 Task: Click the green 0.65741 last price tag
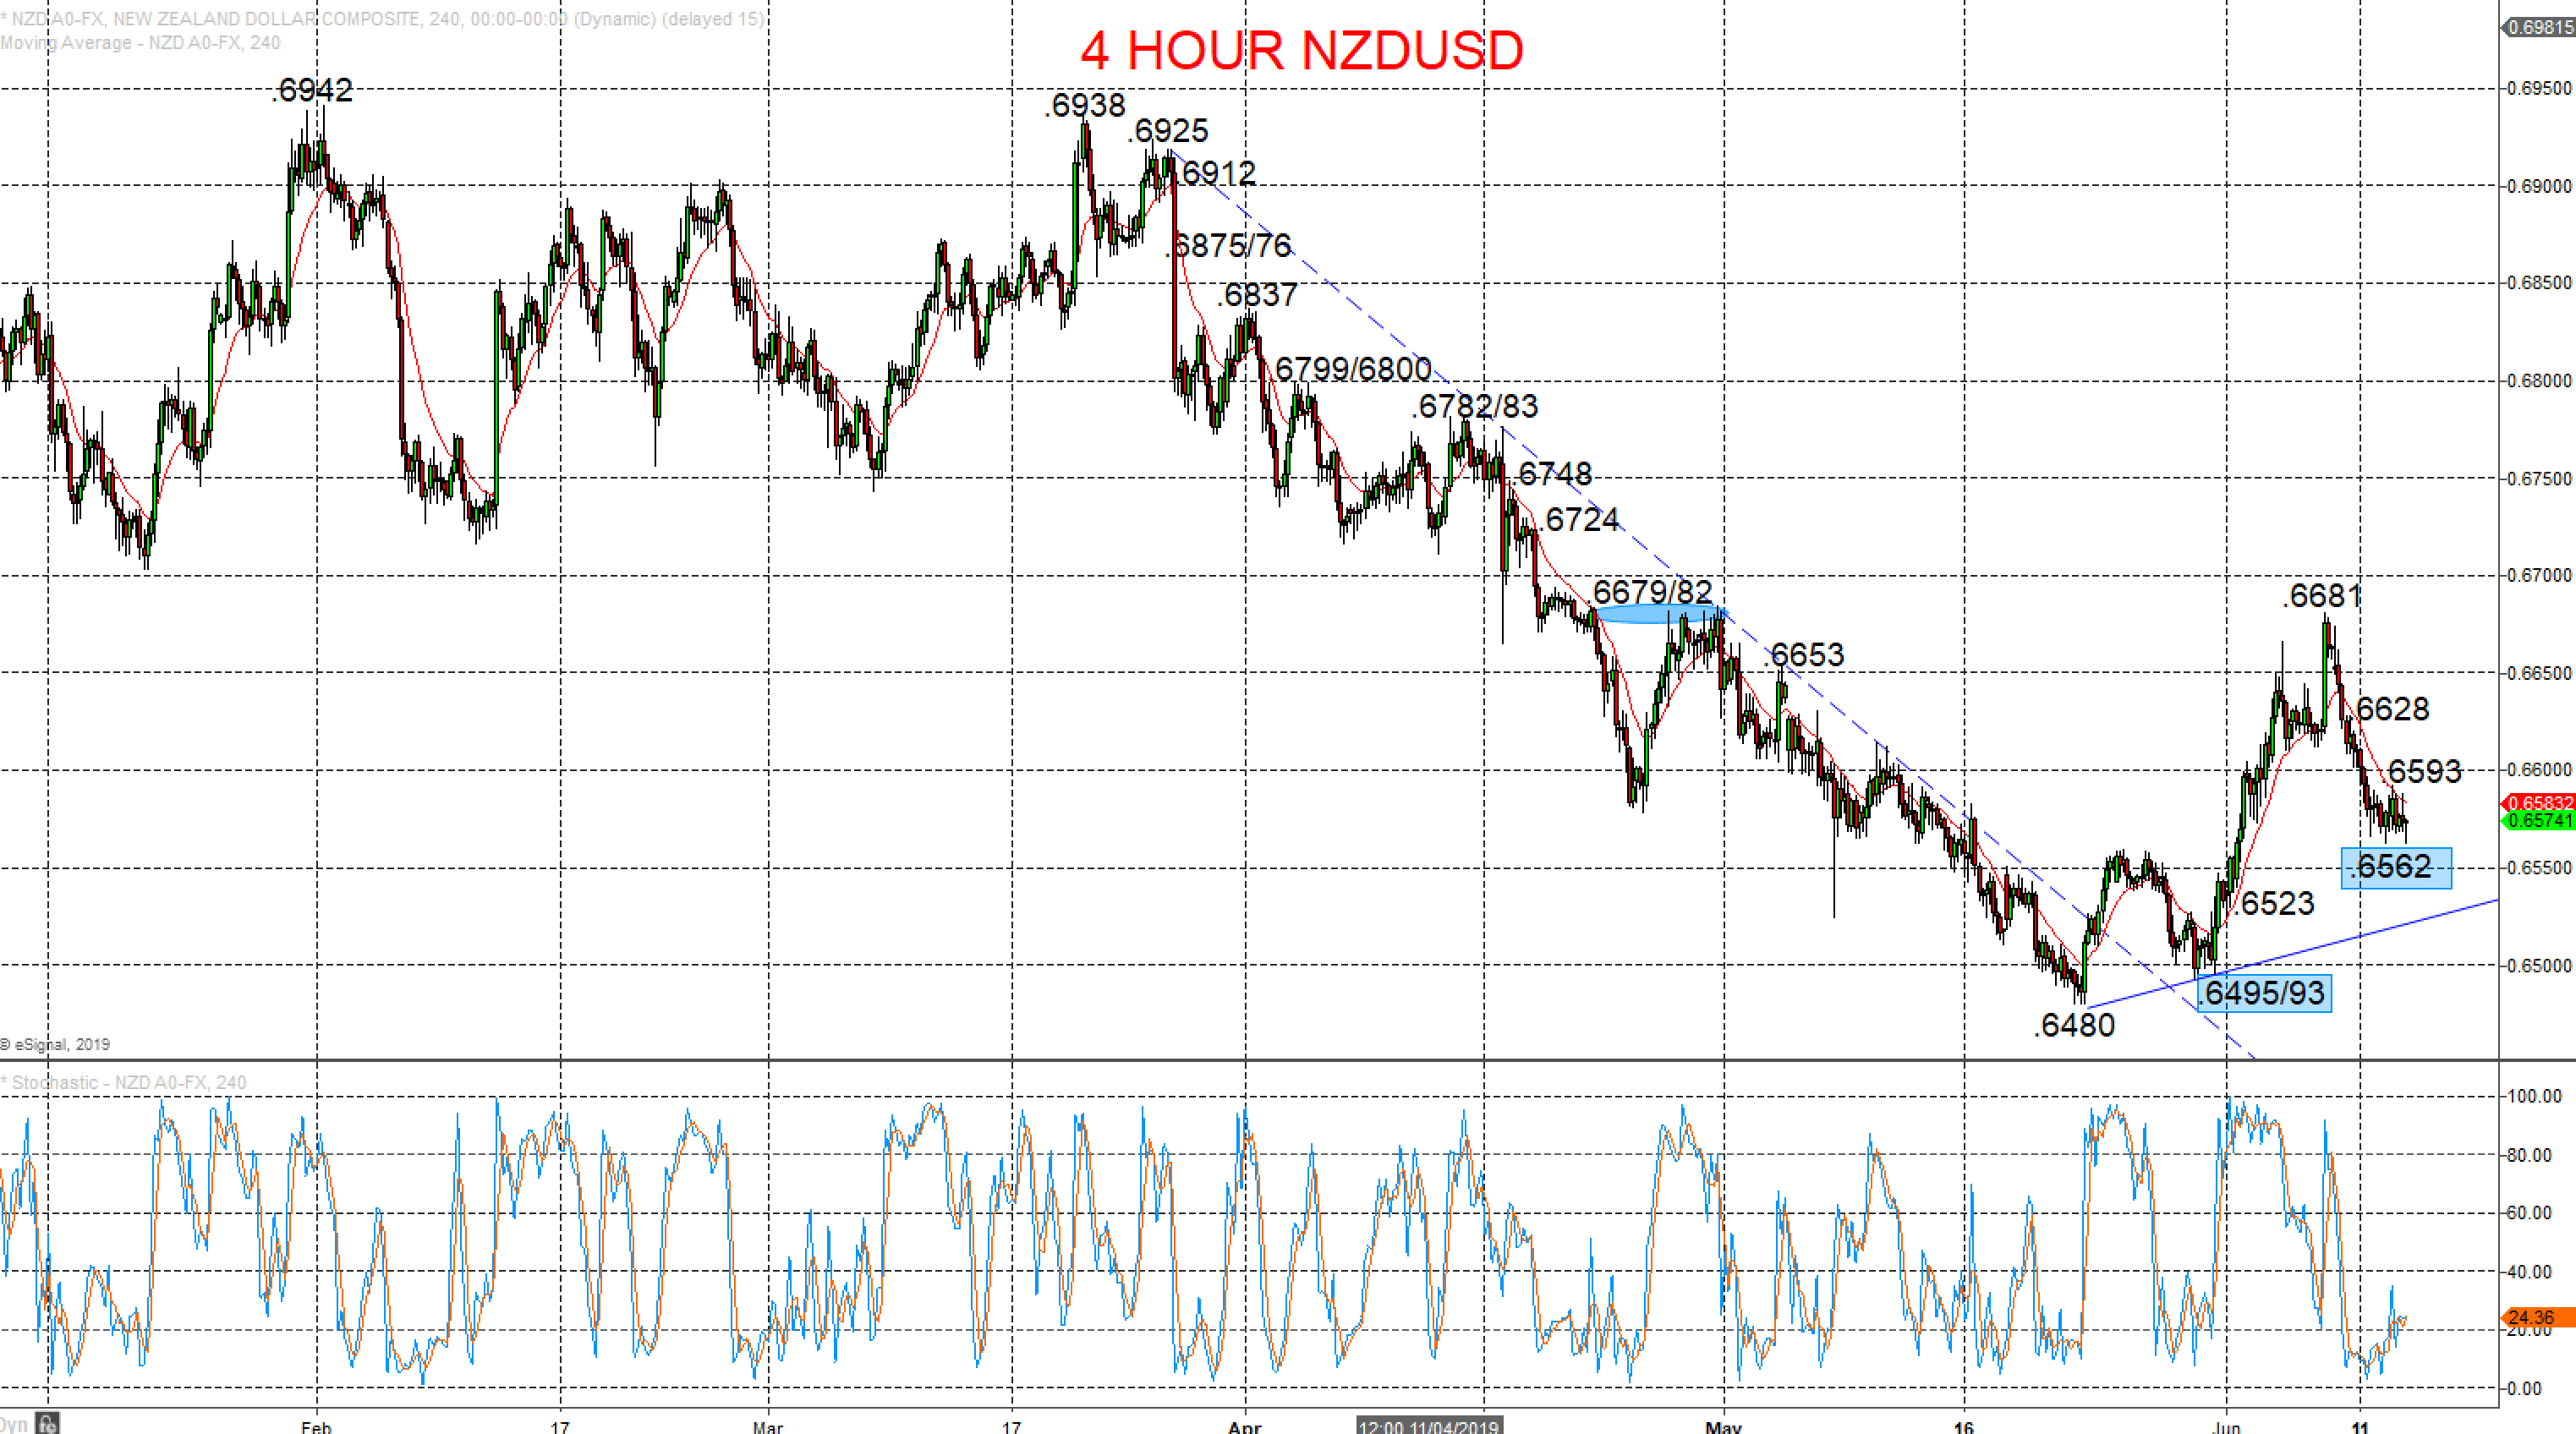click(2538, 821)
